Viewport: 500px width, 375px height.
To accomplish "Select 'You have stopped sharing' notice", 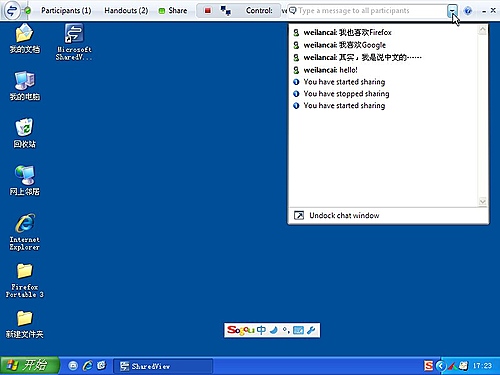I will (x=341, y=94).
